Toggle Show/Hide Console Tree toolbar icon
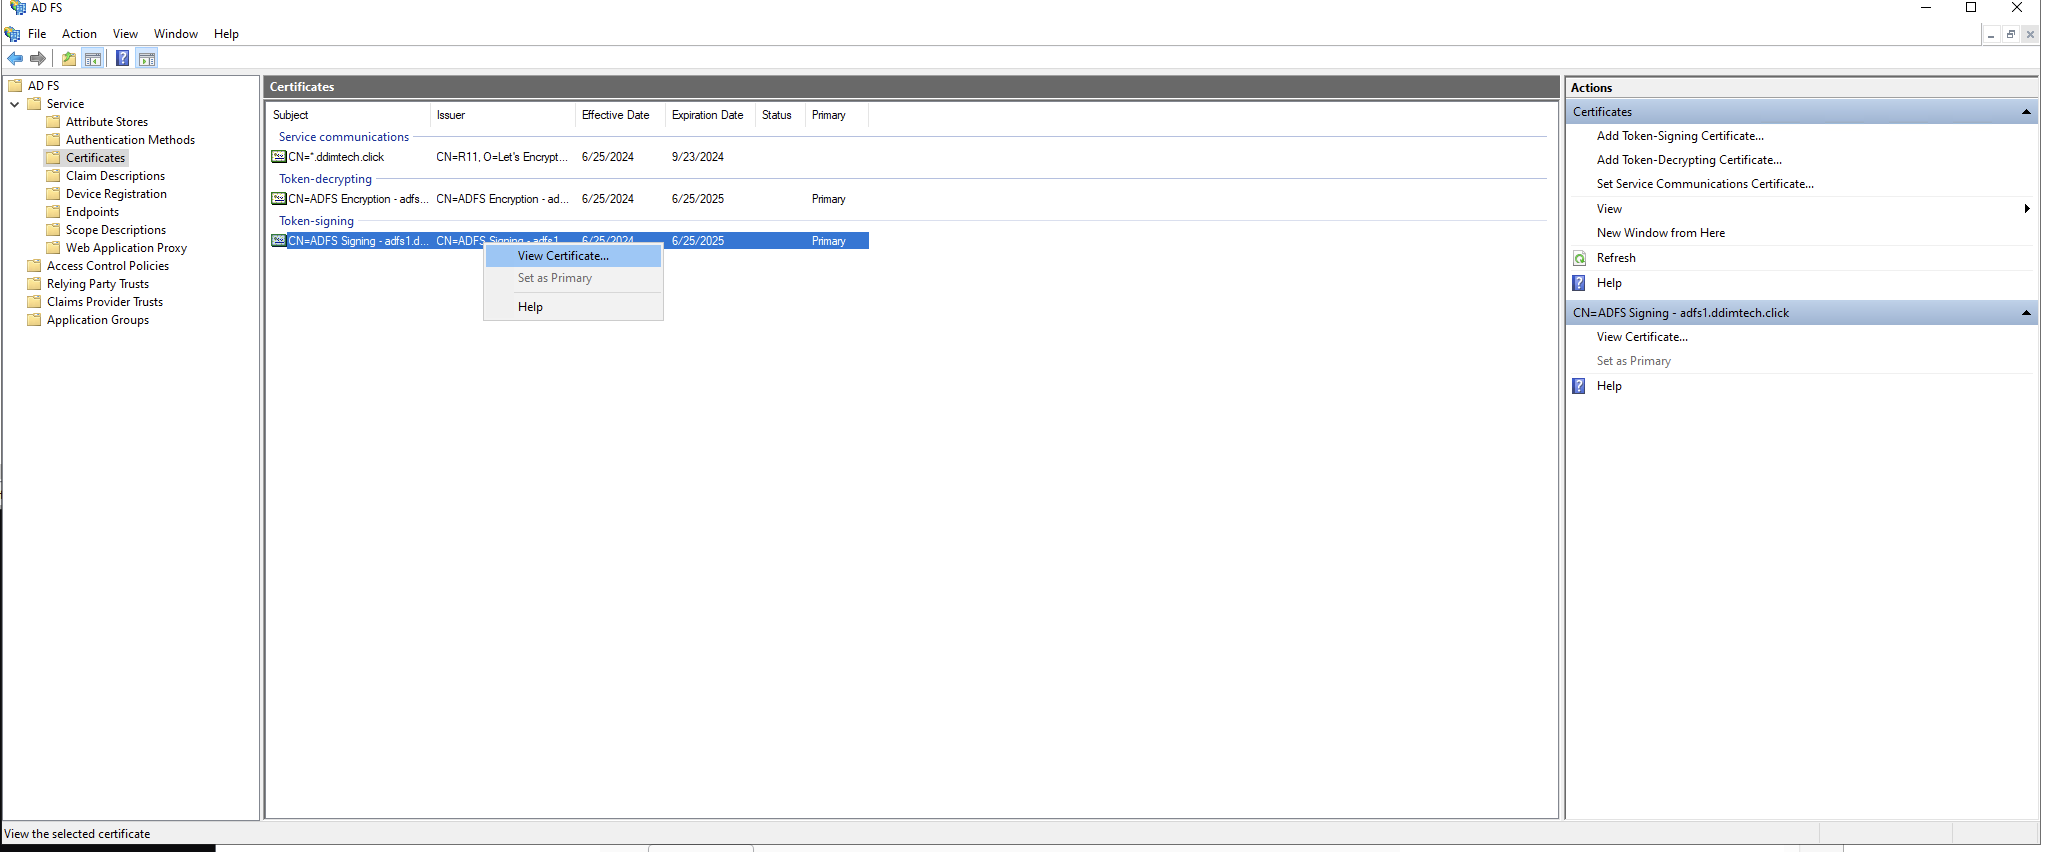 click(93, 58)
